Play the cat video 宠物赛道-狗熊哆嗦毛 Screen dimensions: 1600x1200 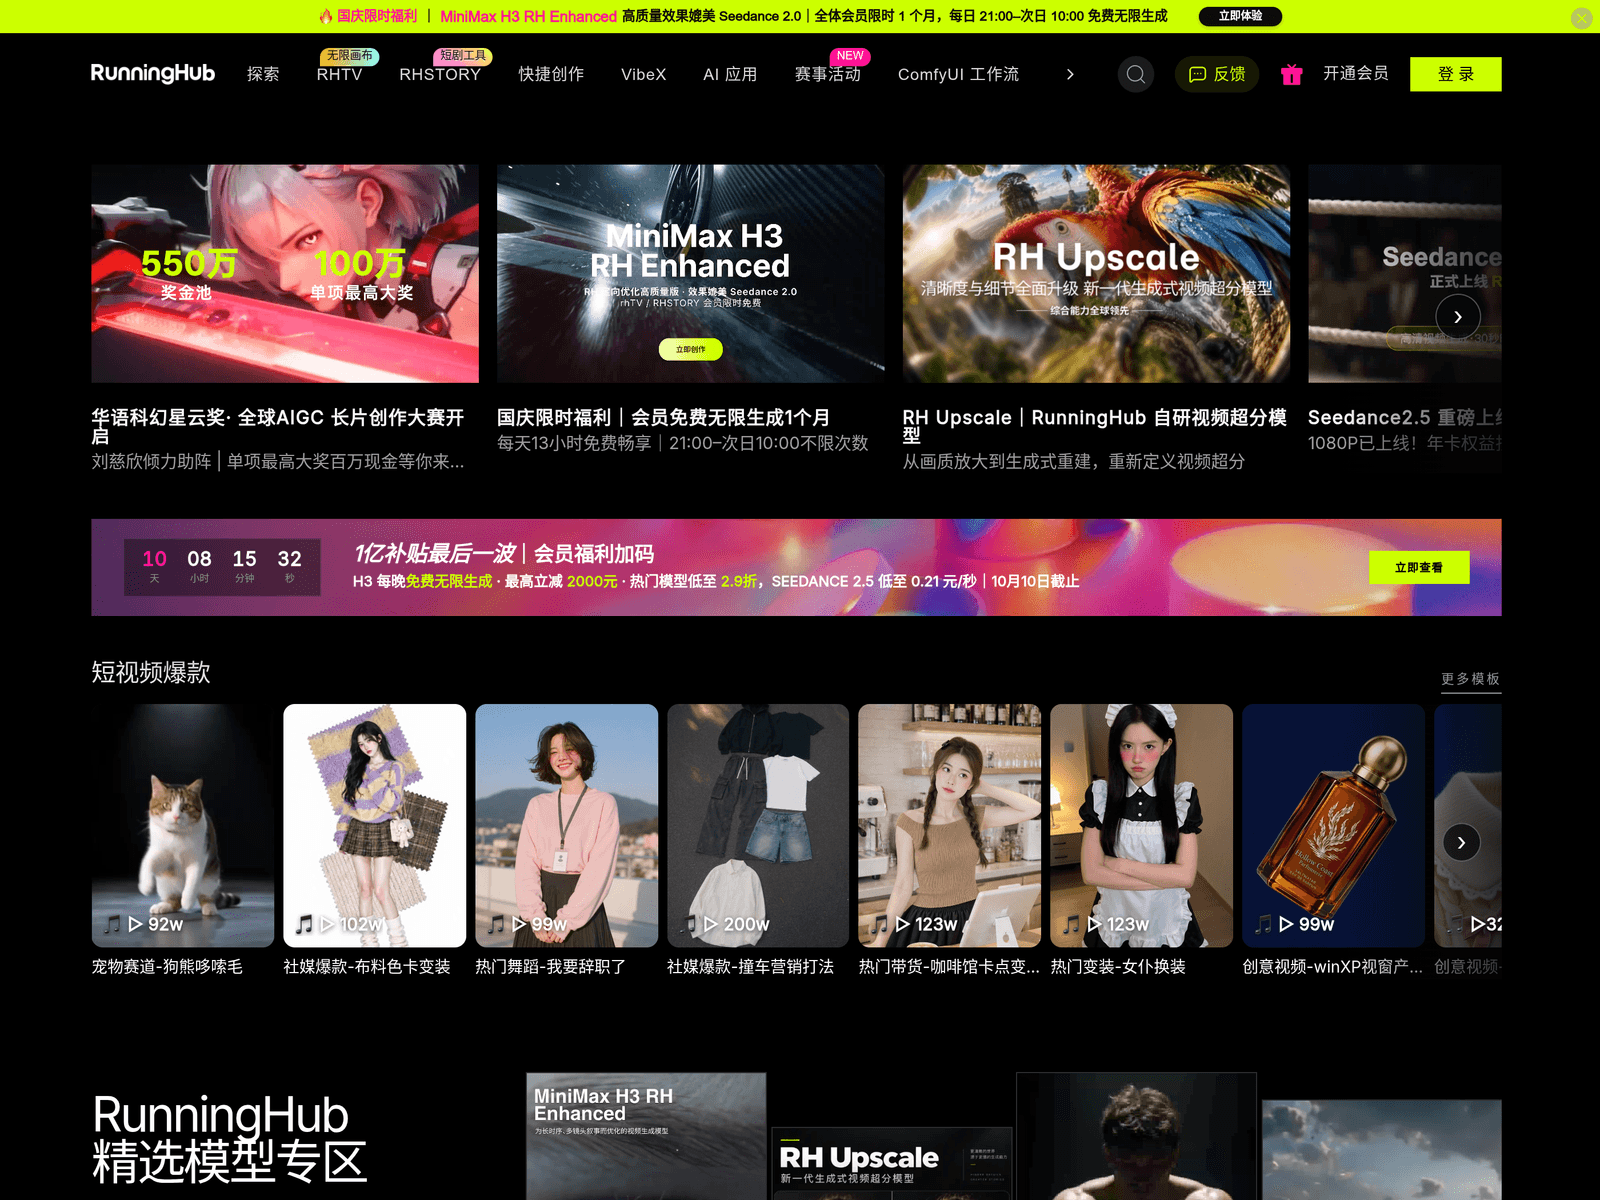[x=182, y=826]
